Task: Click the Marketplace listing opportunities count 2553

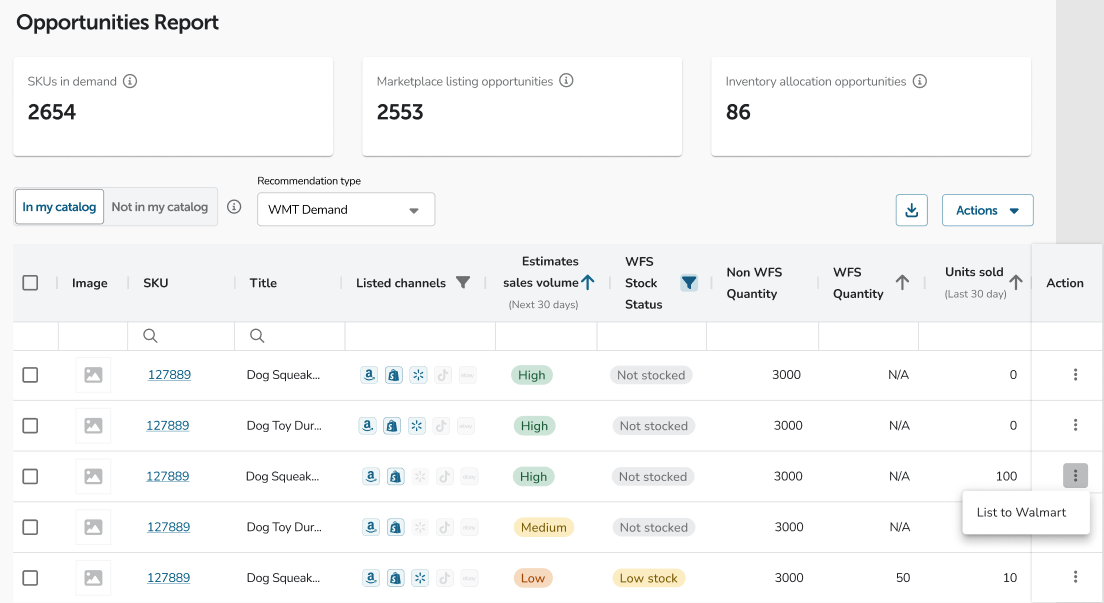Action: pos(400,112)
